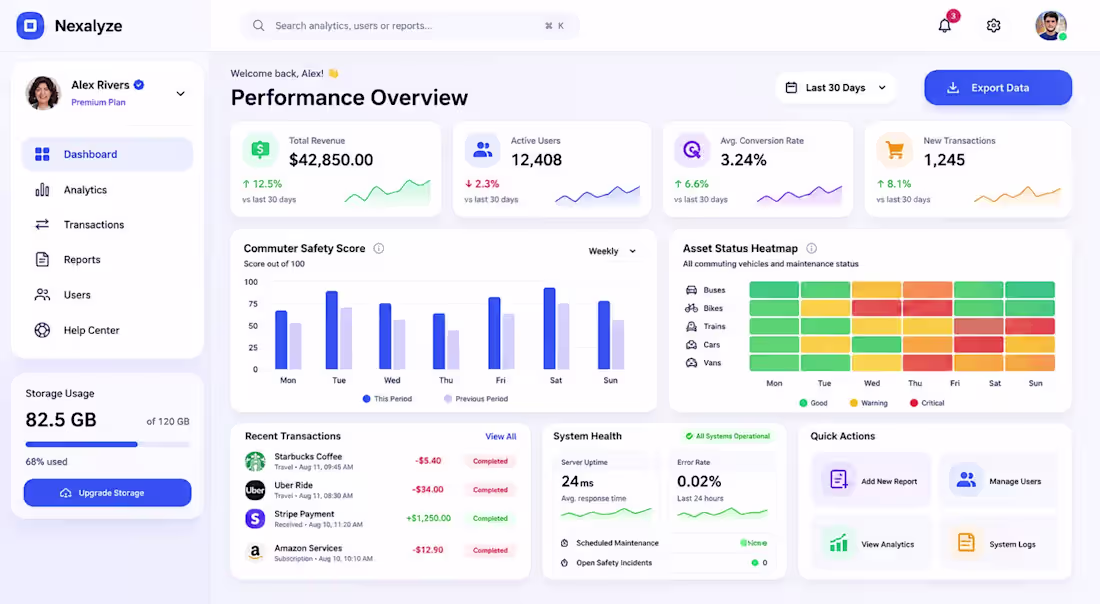This screenshot has width=1100, height=604.
Task: Click the Uber Ride logo
Action: [x=255, y=490]
